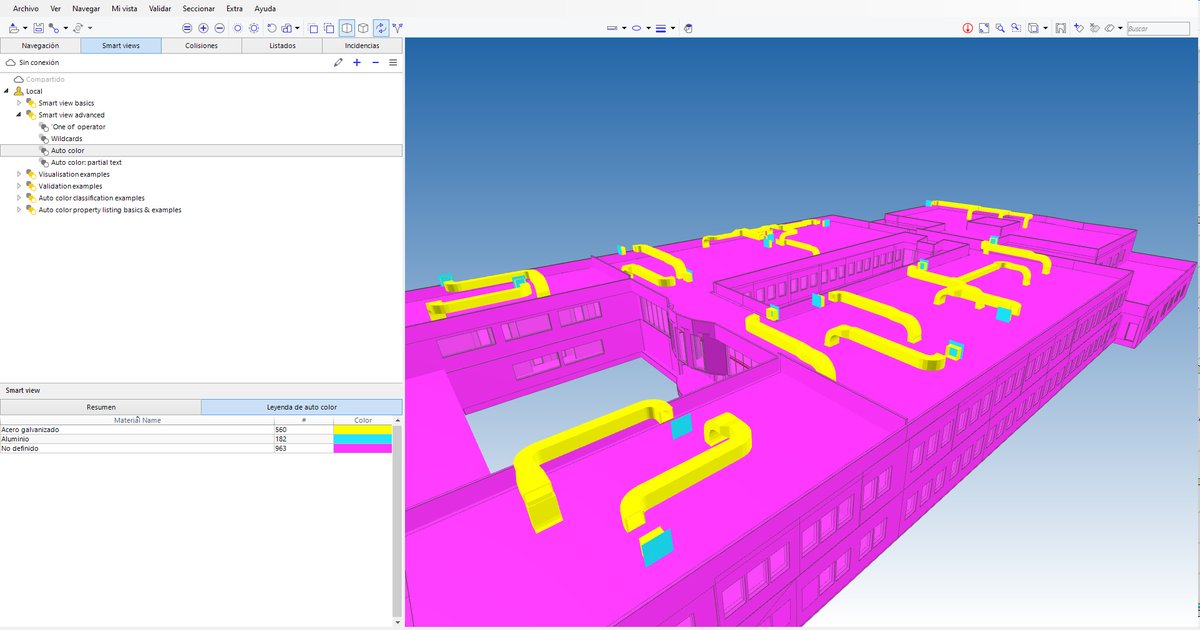Click the ellipse shape tool icon

coord(637,28)
